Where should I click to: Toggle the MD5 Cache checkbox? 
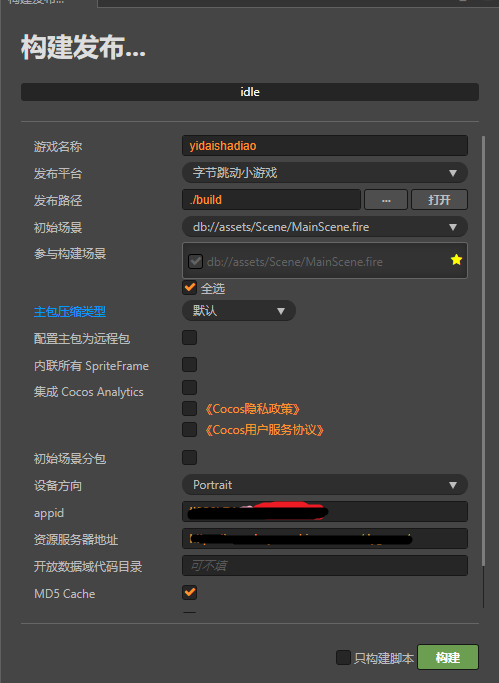click(x=189, y=592)
